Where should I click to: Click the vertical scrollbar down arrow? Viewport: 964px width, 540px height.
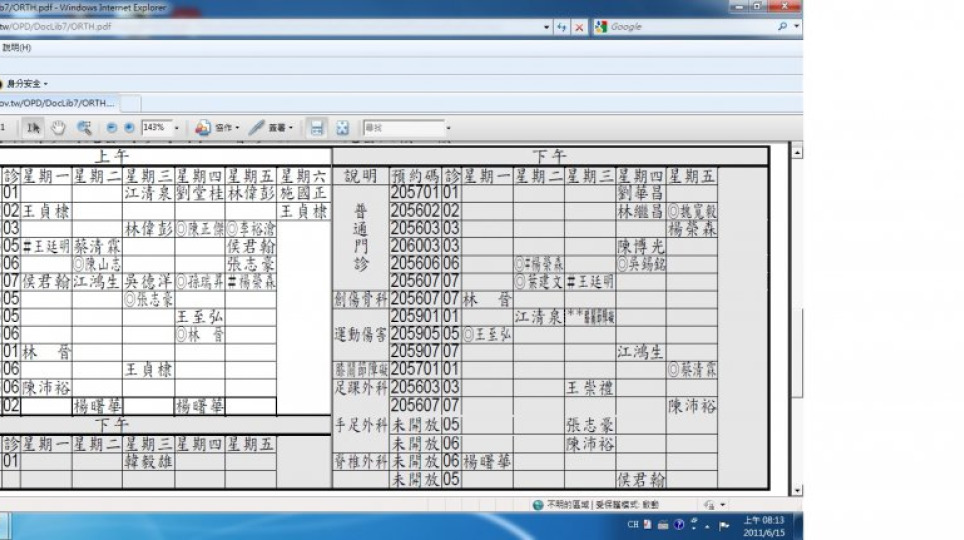[x=797, y=490]
